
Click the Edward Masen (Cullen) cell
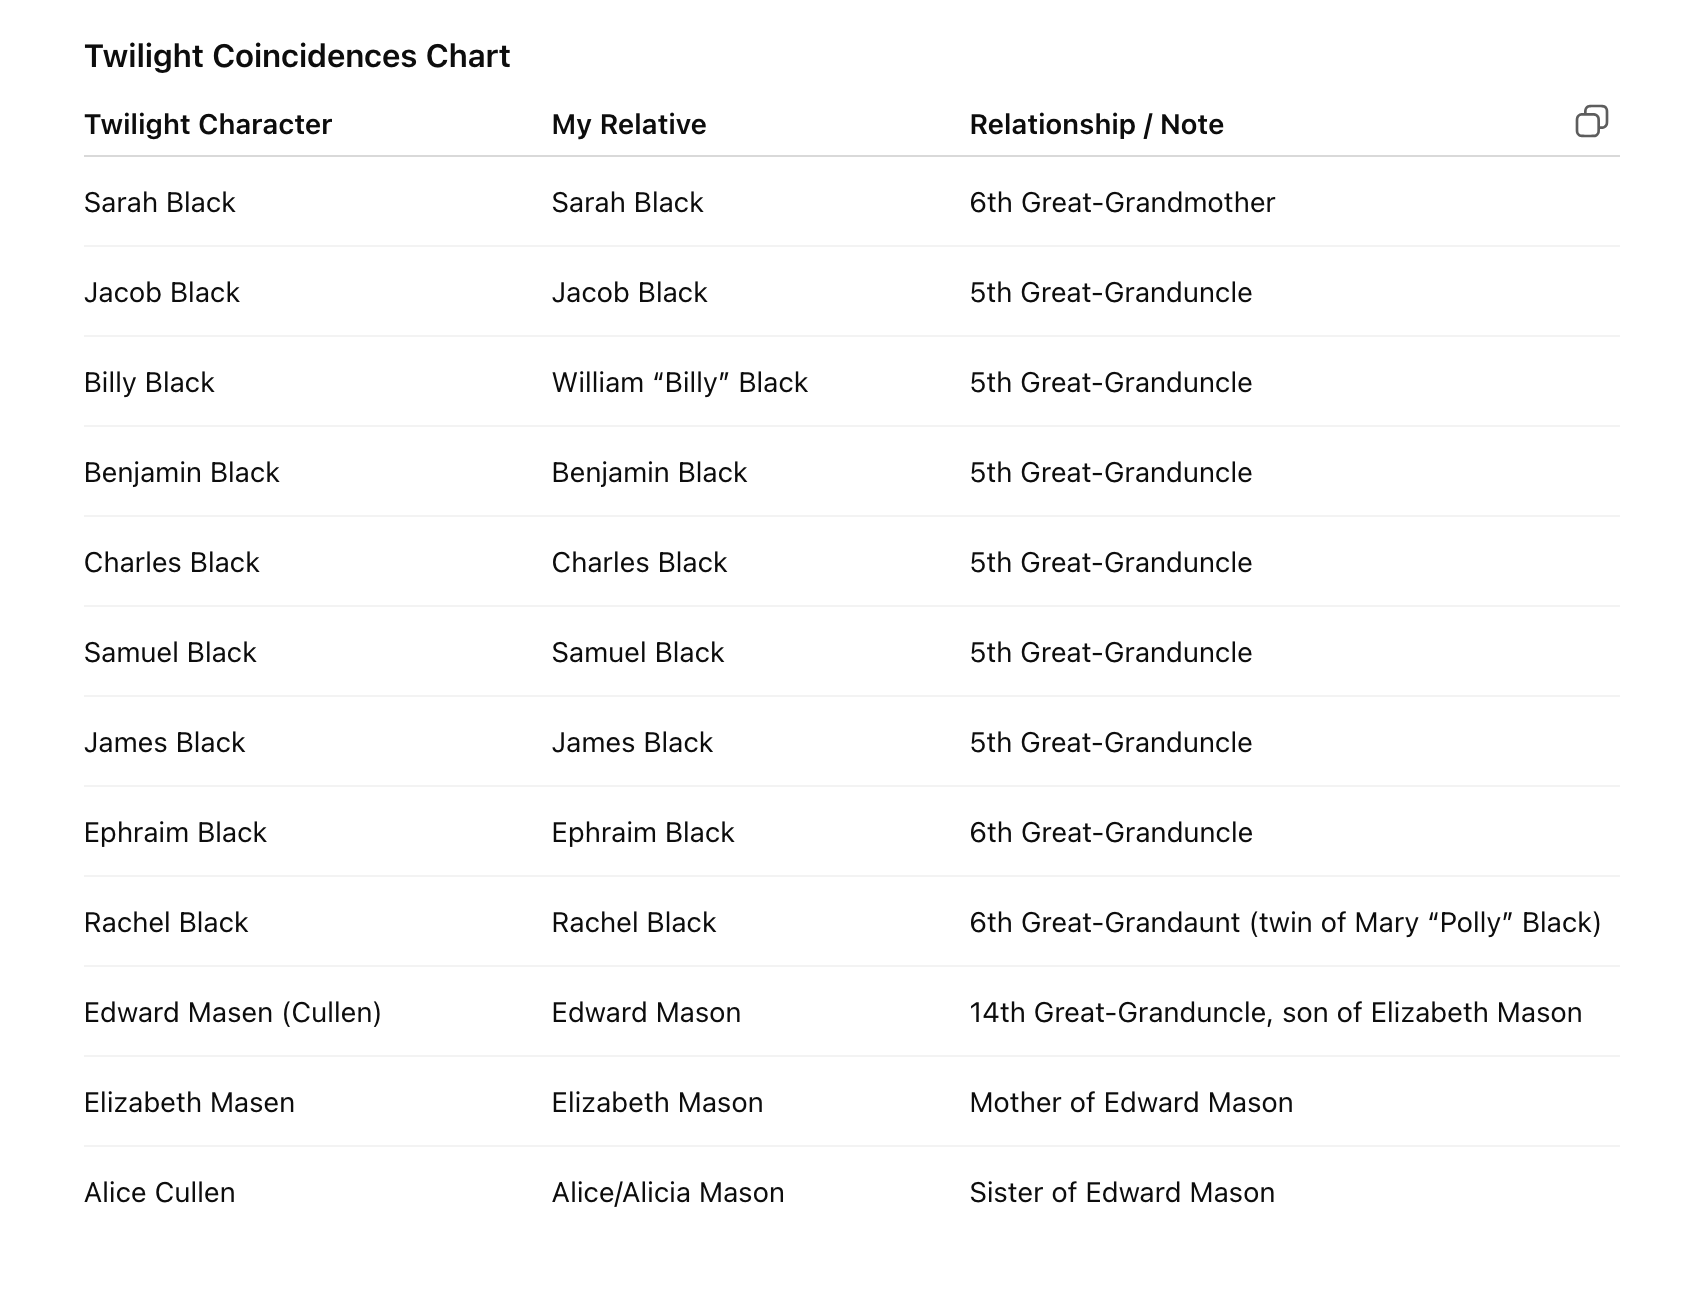[x=232, y=1012]
